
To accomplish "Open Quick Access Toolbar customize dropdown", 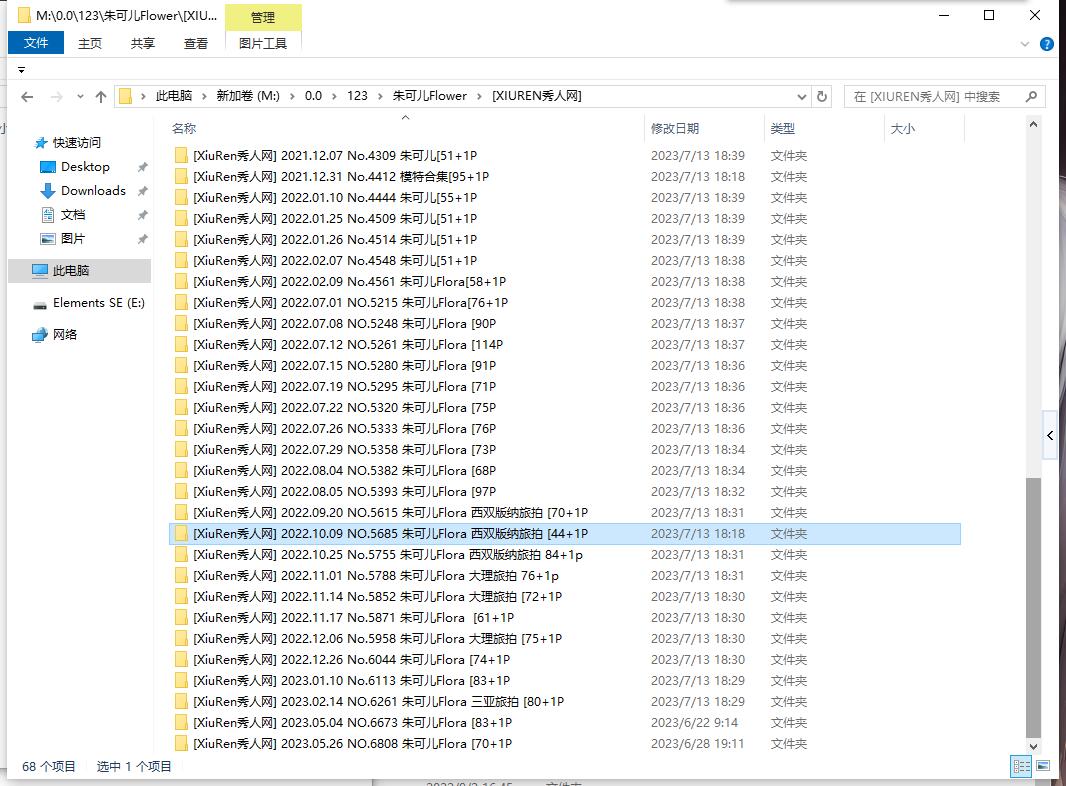I will [21, 70].
